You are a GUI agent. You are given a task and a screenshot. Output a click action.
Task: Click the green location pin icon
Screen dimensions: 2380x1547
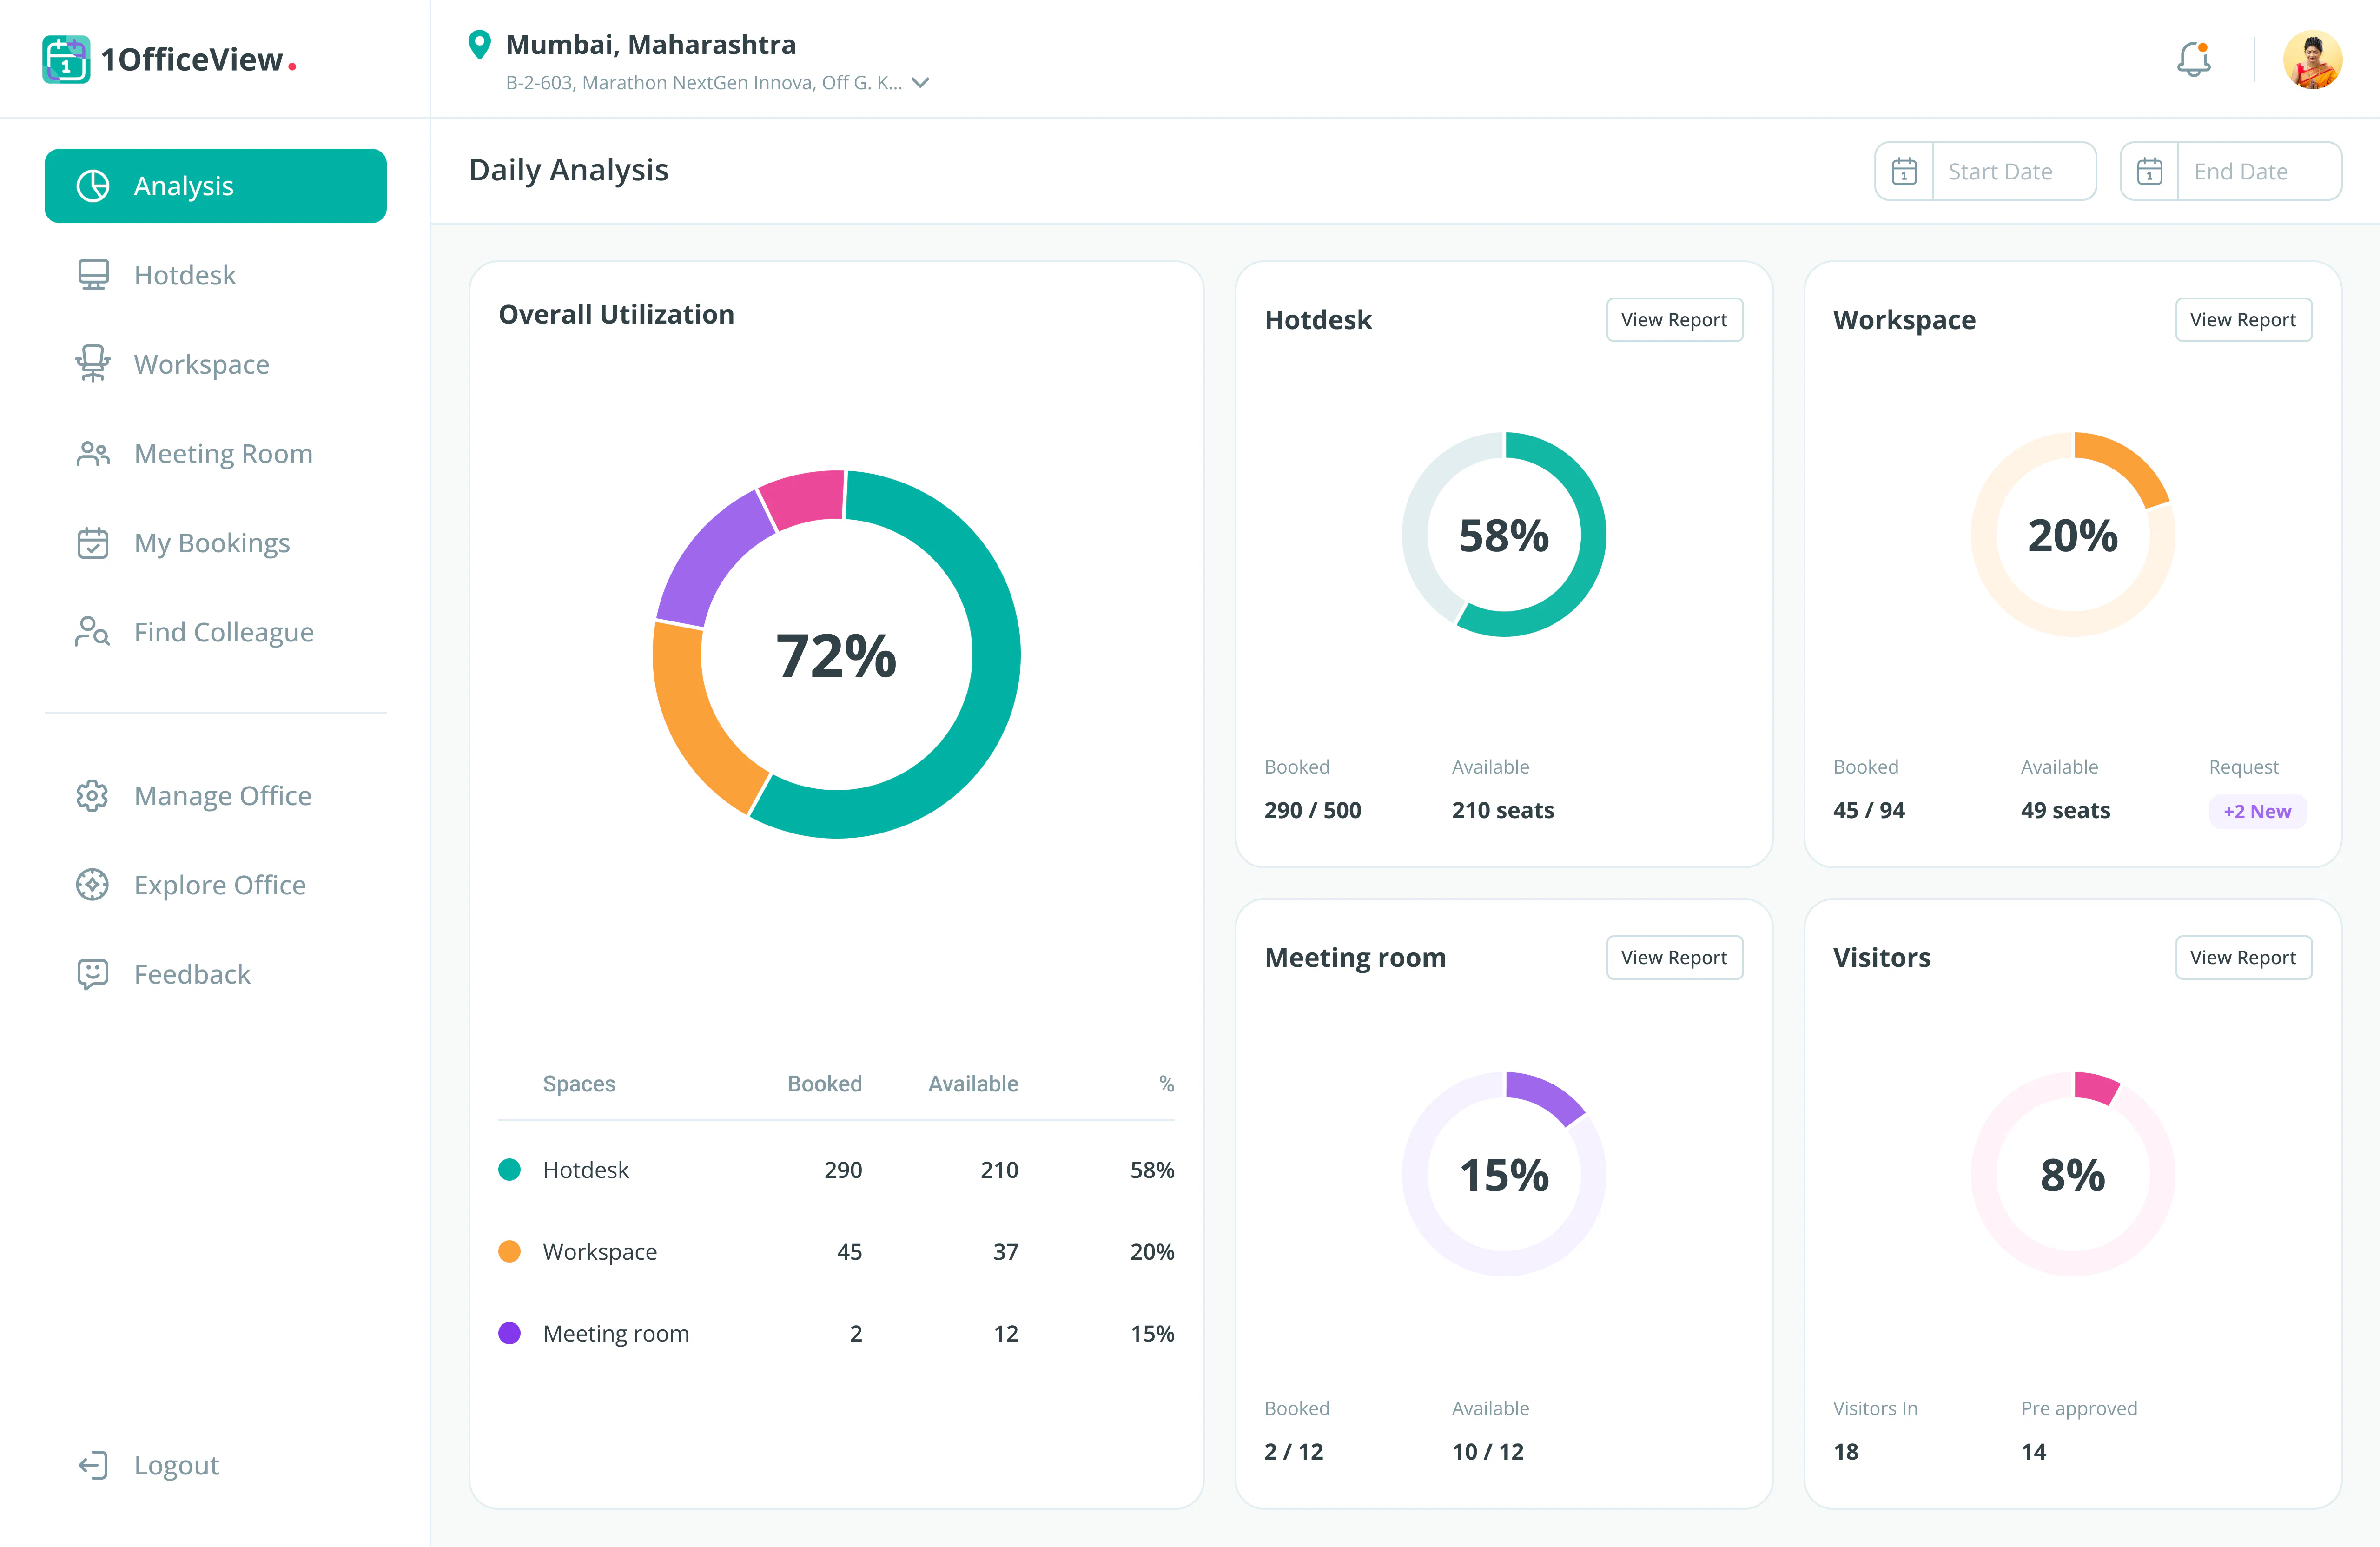point(480,45)
